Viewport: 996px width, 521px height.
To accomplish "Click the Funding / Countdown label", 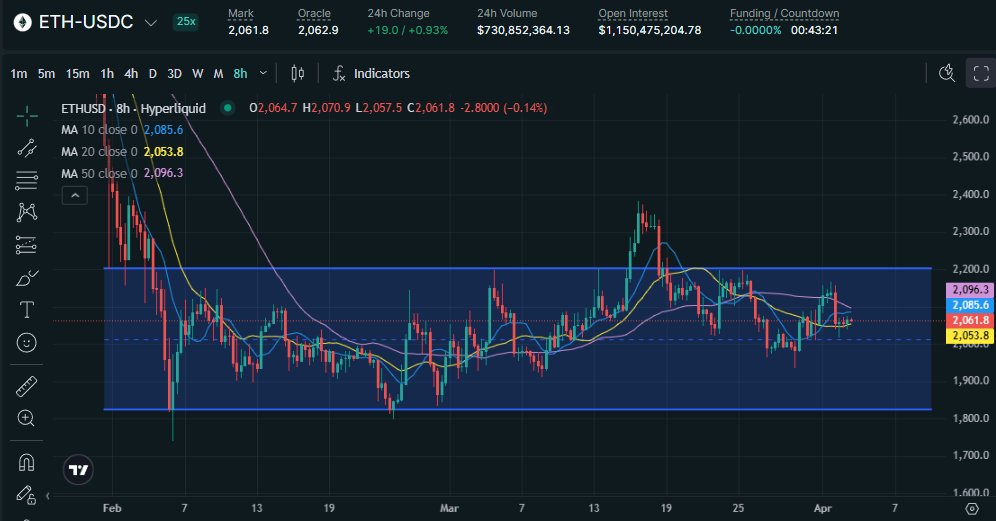I will coord(784,13).
